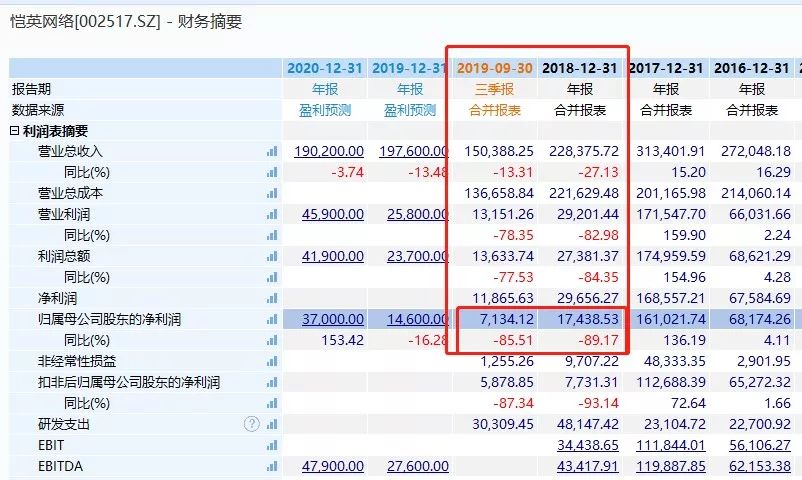Collapse the 利润表摘要 section
802x480 pixels.
14,131
